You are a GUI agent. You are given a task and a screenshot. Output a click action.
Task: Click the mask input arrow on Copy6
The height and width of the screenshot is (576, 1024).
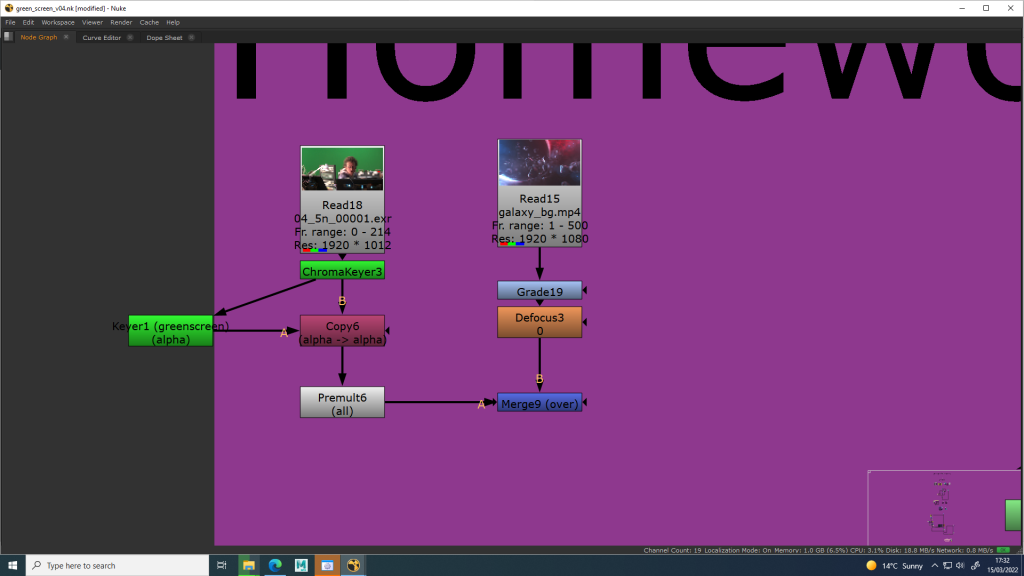(x=387, y=330)
